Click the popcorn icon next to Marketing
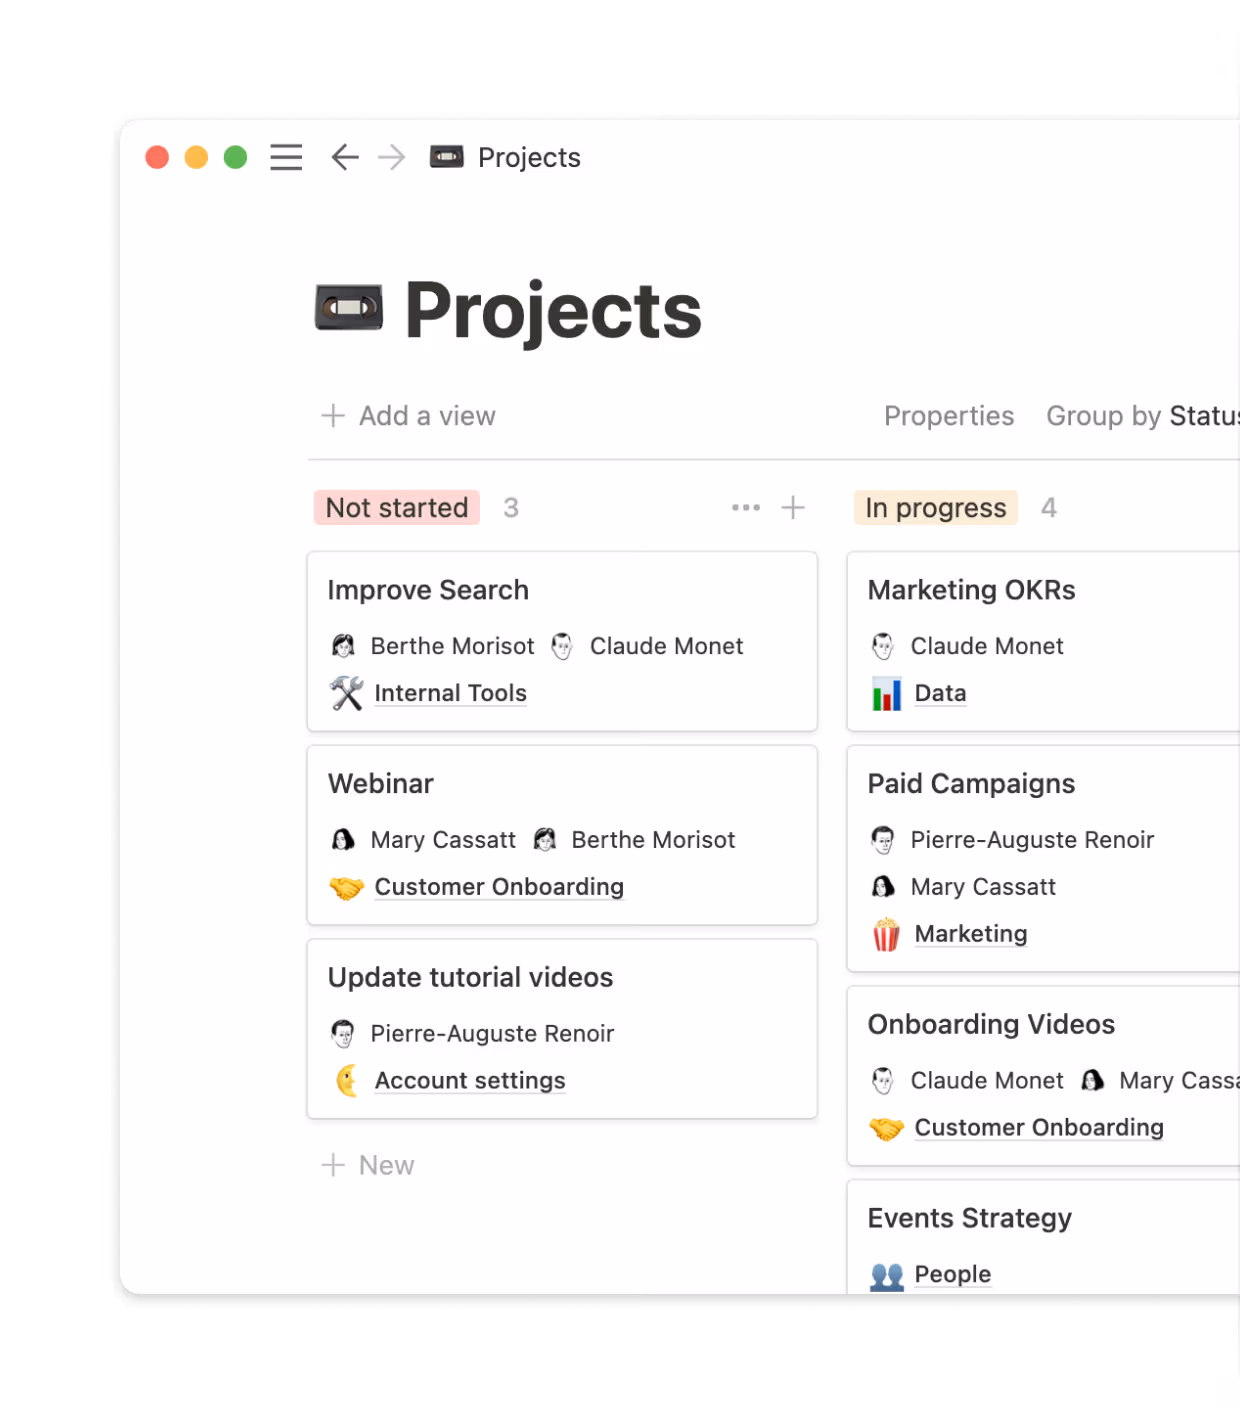Screen dimensions: 1240x1414 [x=885, y=933]
